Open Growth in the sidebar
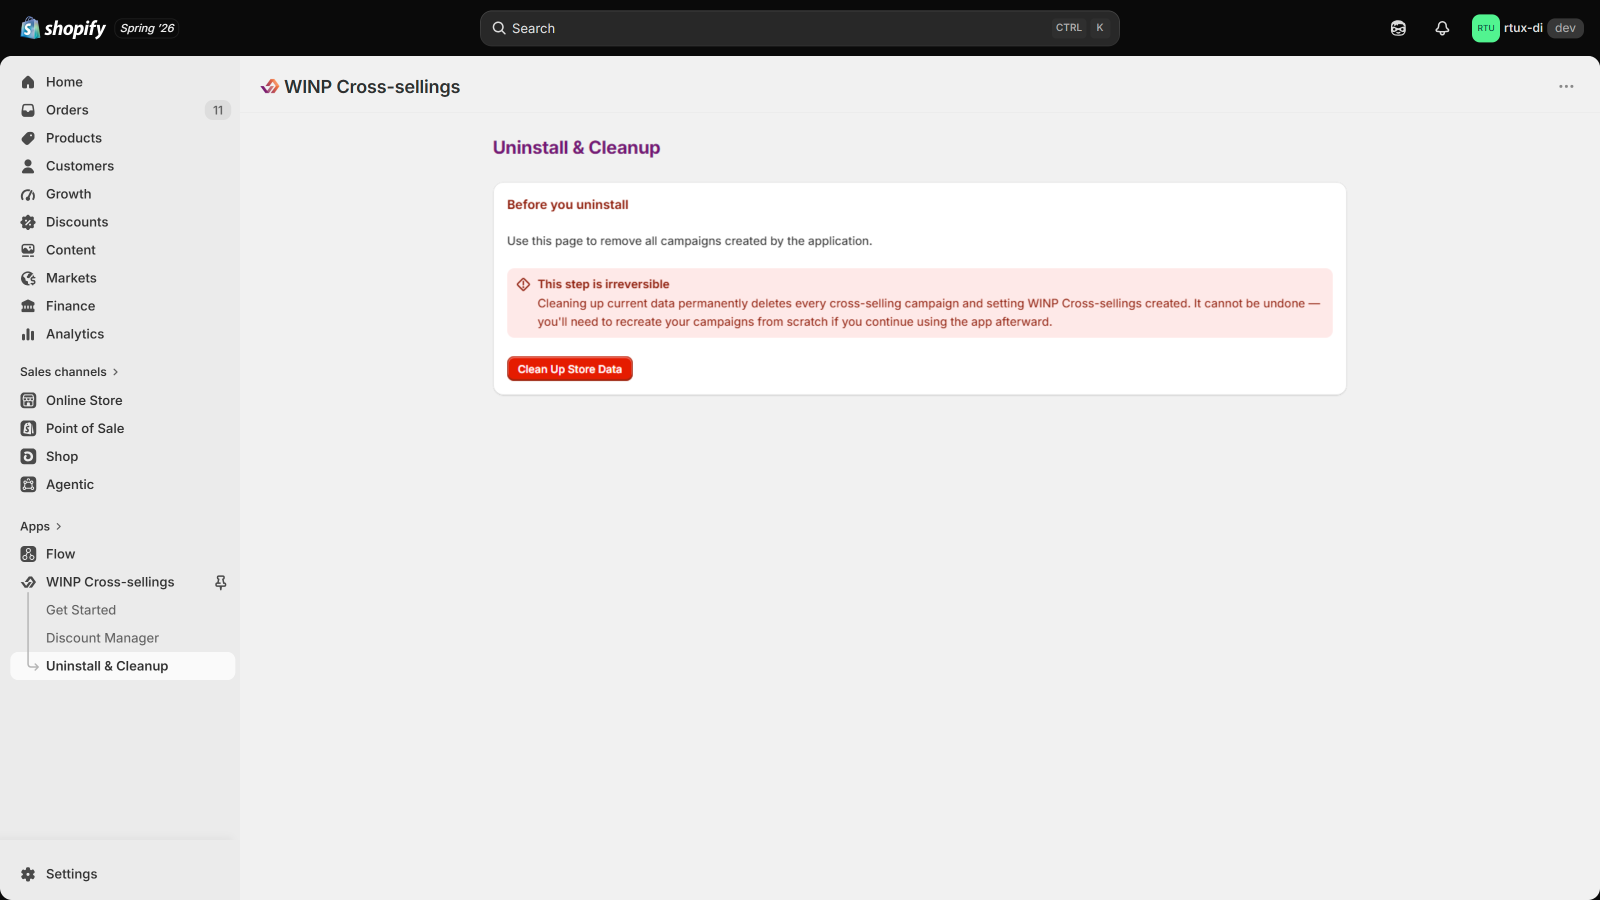The image size is (1600, 900). [122, 194]
